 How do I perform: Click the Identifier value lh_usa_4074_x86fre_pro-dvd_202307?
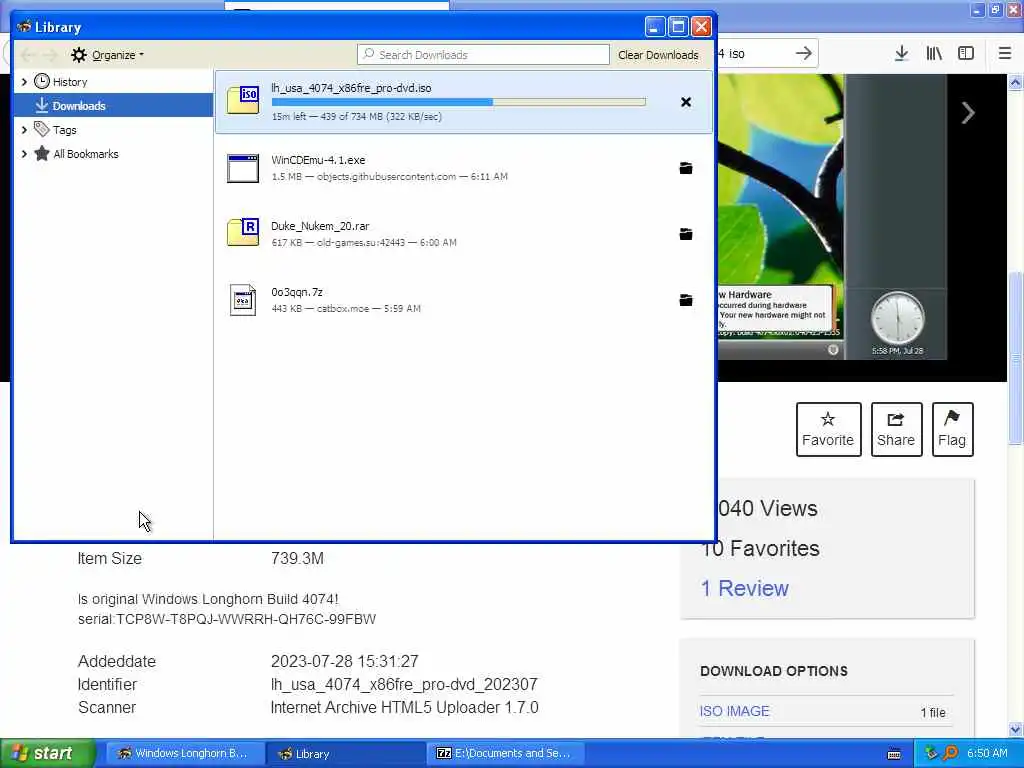tap(404, 684)
